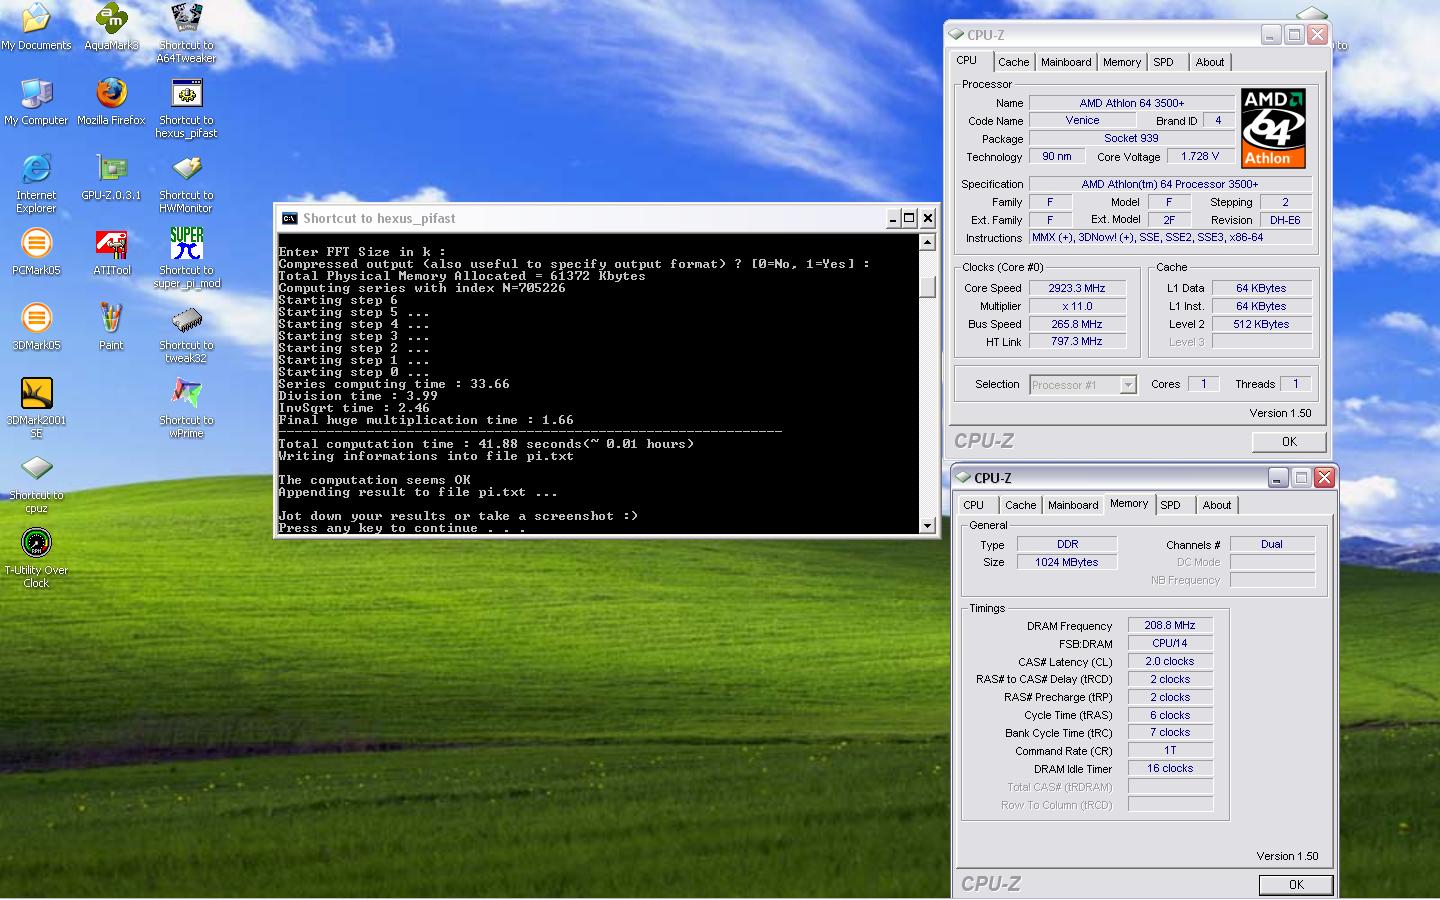Click the Command Rate value 1T
This screenshot has height=900, width=1440.
tap(1170, 750)
